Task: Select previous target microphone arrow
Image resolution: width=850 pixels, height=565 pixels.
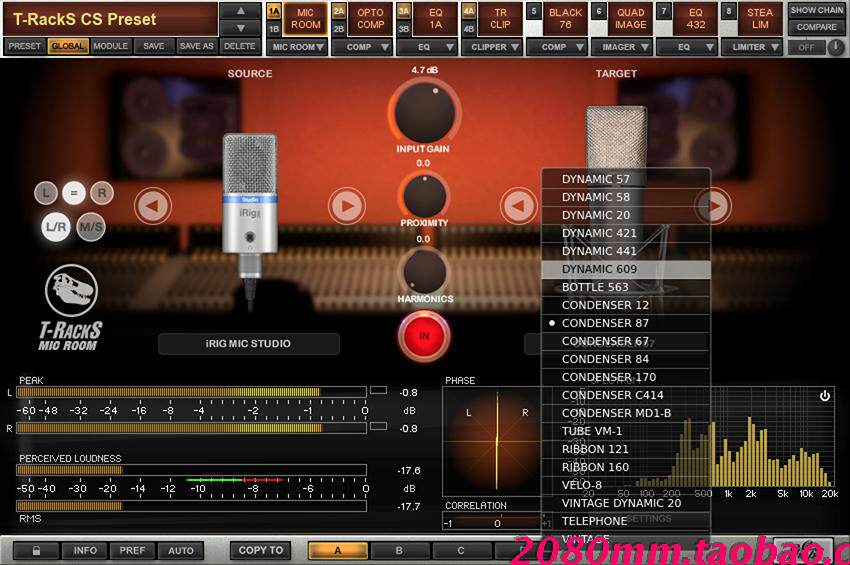Action: [x=519, y=206]
